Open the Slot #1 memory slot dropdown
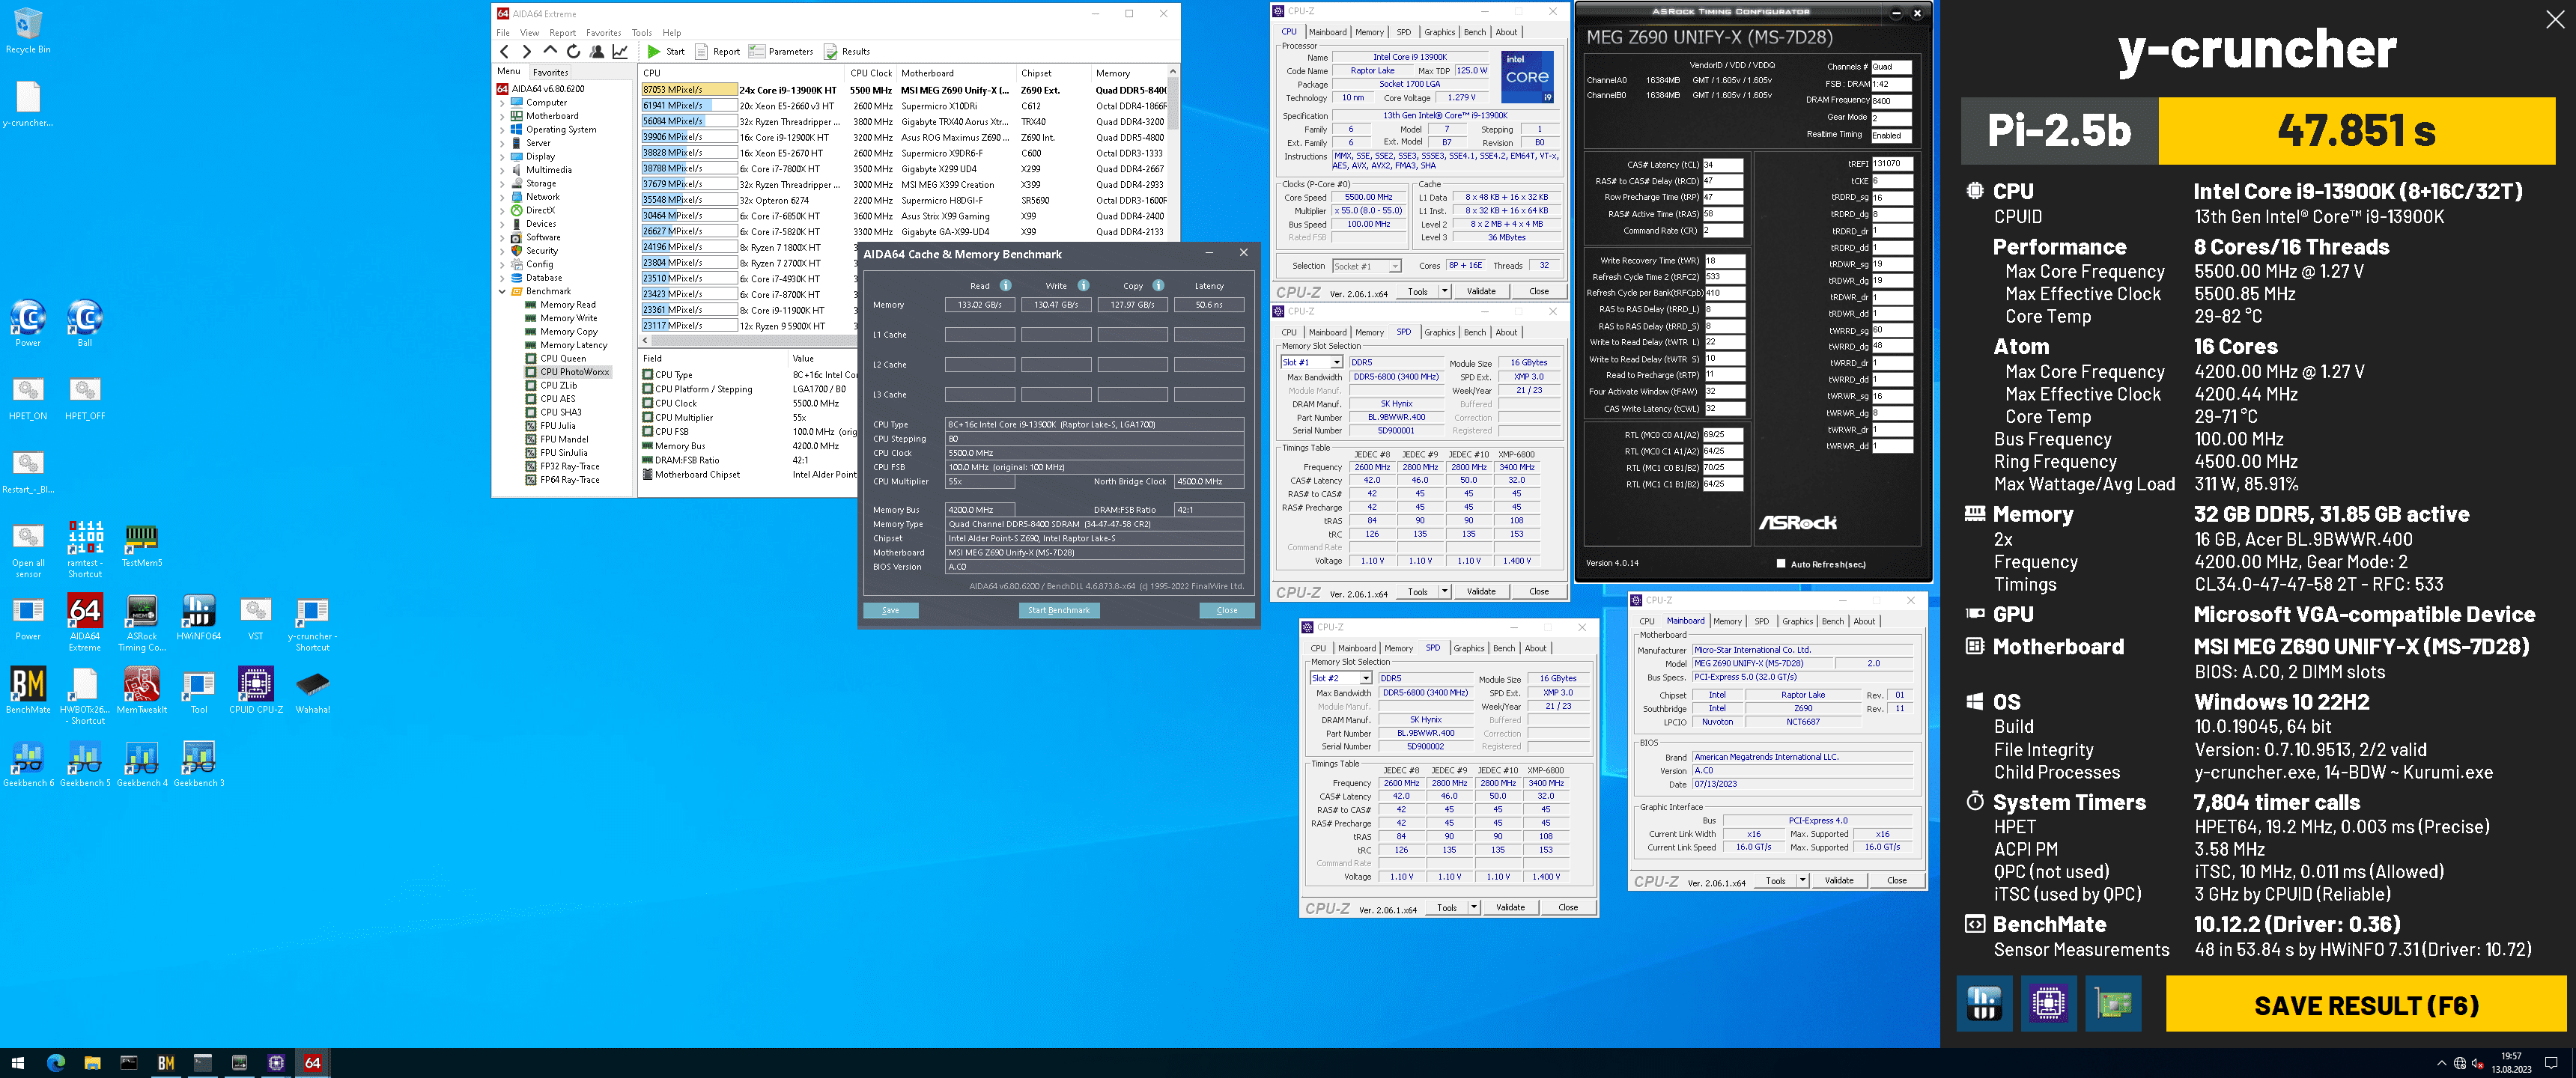Viewport: 2576px width, 1078px height. [1336, 363]
